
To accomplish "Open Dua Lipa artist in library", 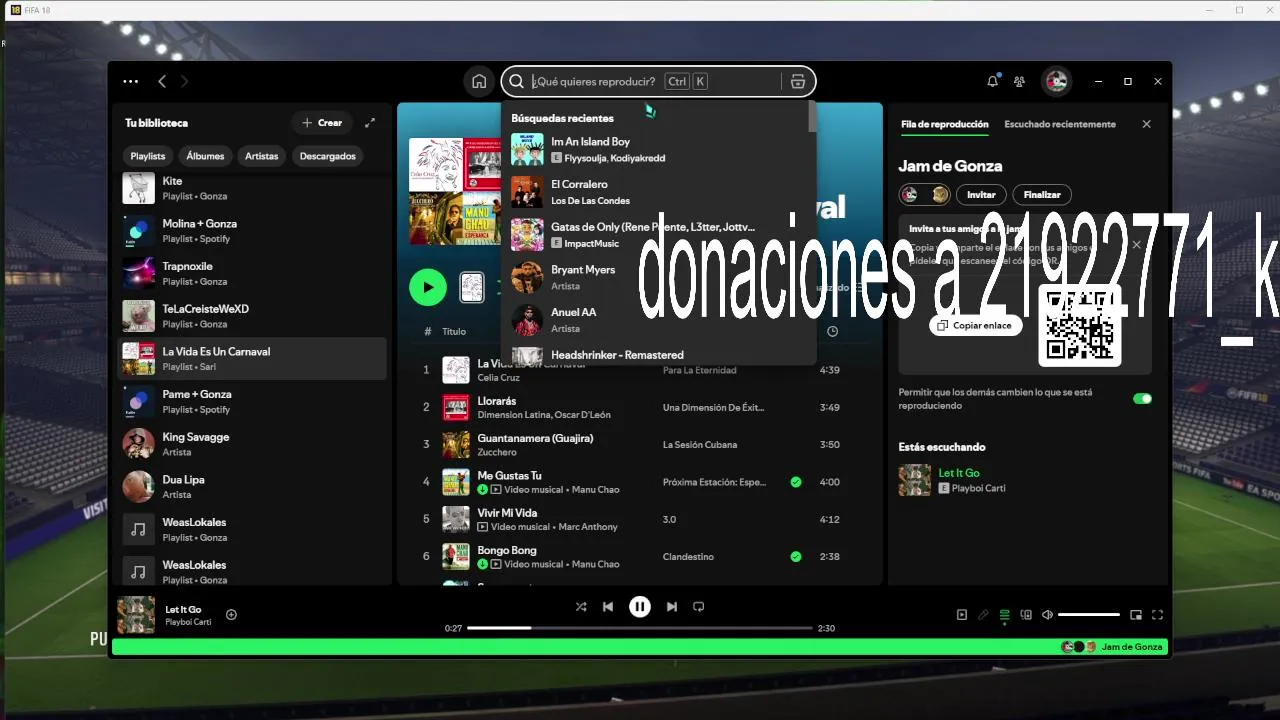I will click(x=252, y=487).
